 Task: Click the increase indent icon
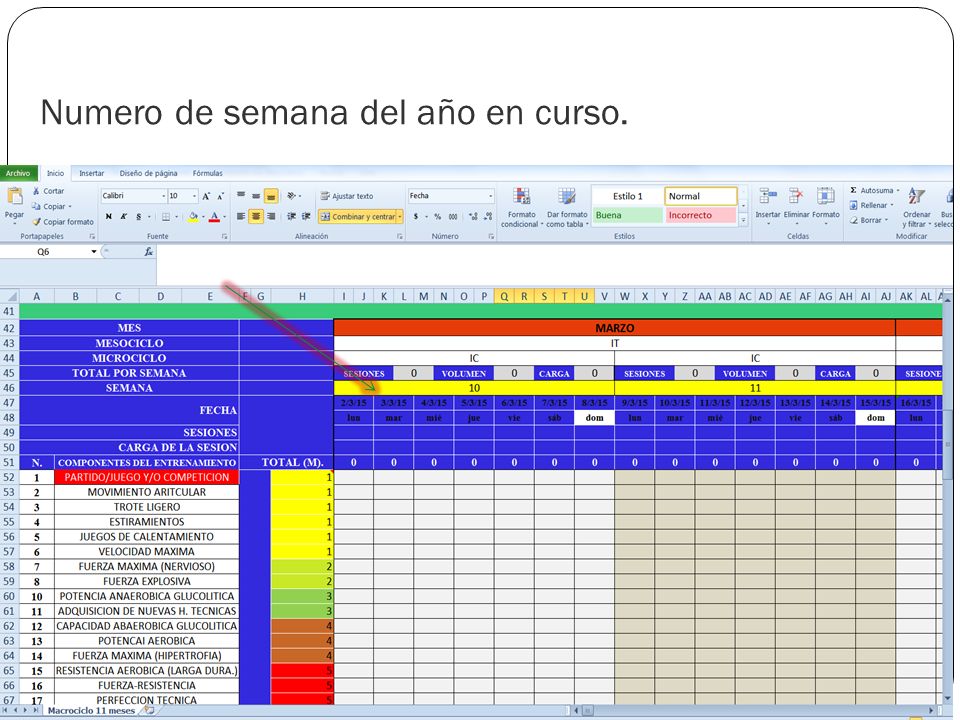306,216
